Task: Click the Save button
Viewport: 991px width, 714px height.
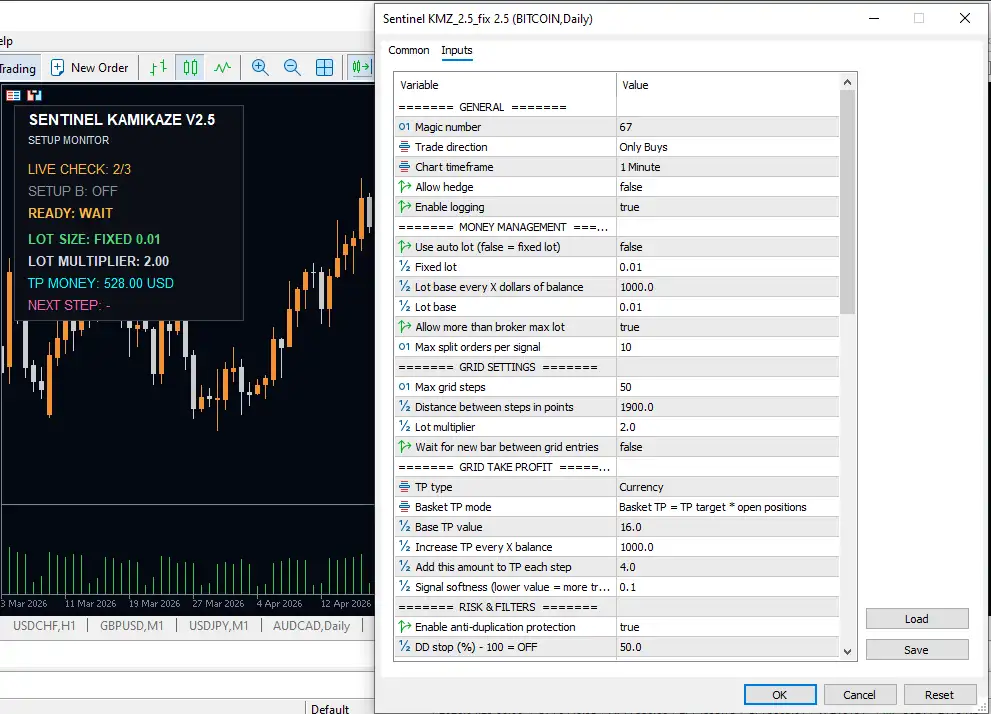Action: 916,650
